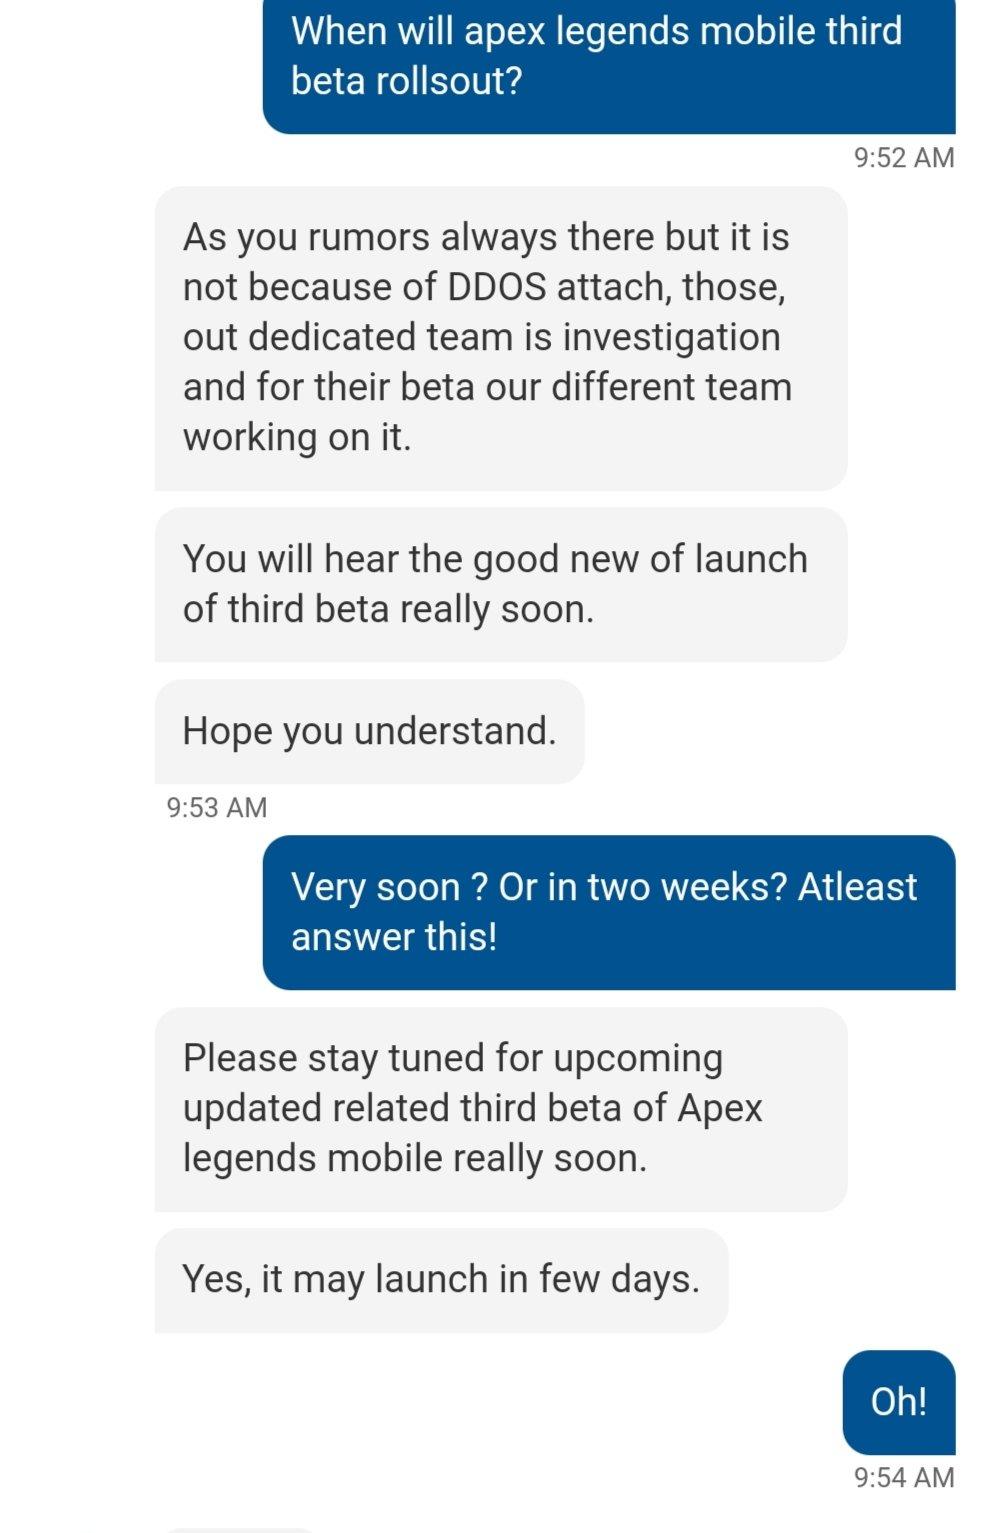Tap 'out dedicated team is investigation' line
Image resolution: width=990 pixels, height=1533 pixels.
click(x=481, y=337)
